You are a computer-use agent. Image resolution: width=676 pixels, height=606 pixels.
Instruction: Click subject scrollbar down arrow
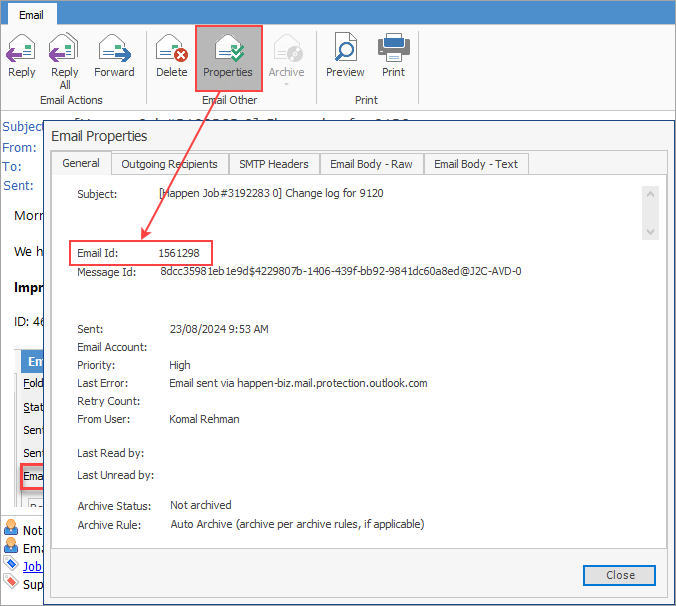[650, 232]
